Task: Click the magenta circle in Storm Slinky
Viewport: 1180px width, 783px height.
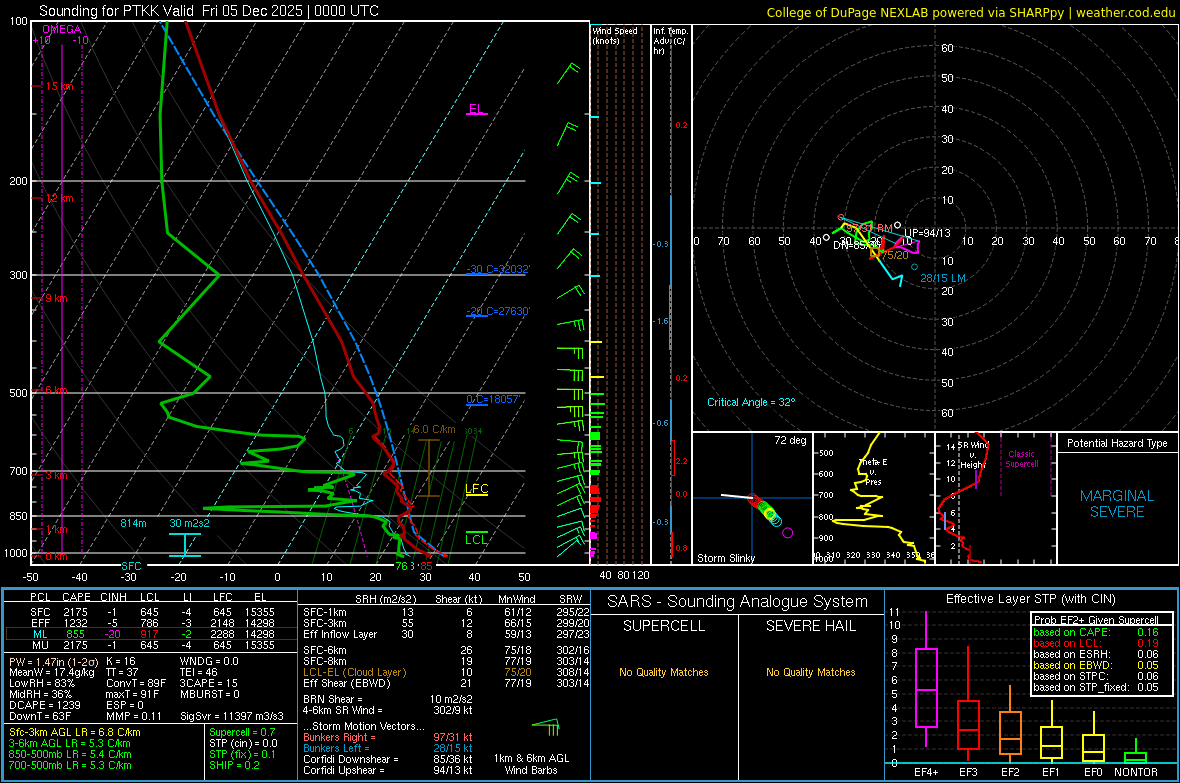Action: point(788,533)
